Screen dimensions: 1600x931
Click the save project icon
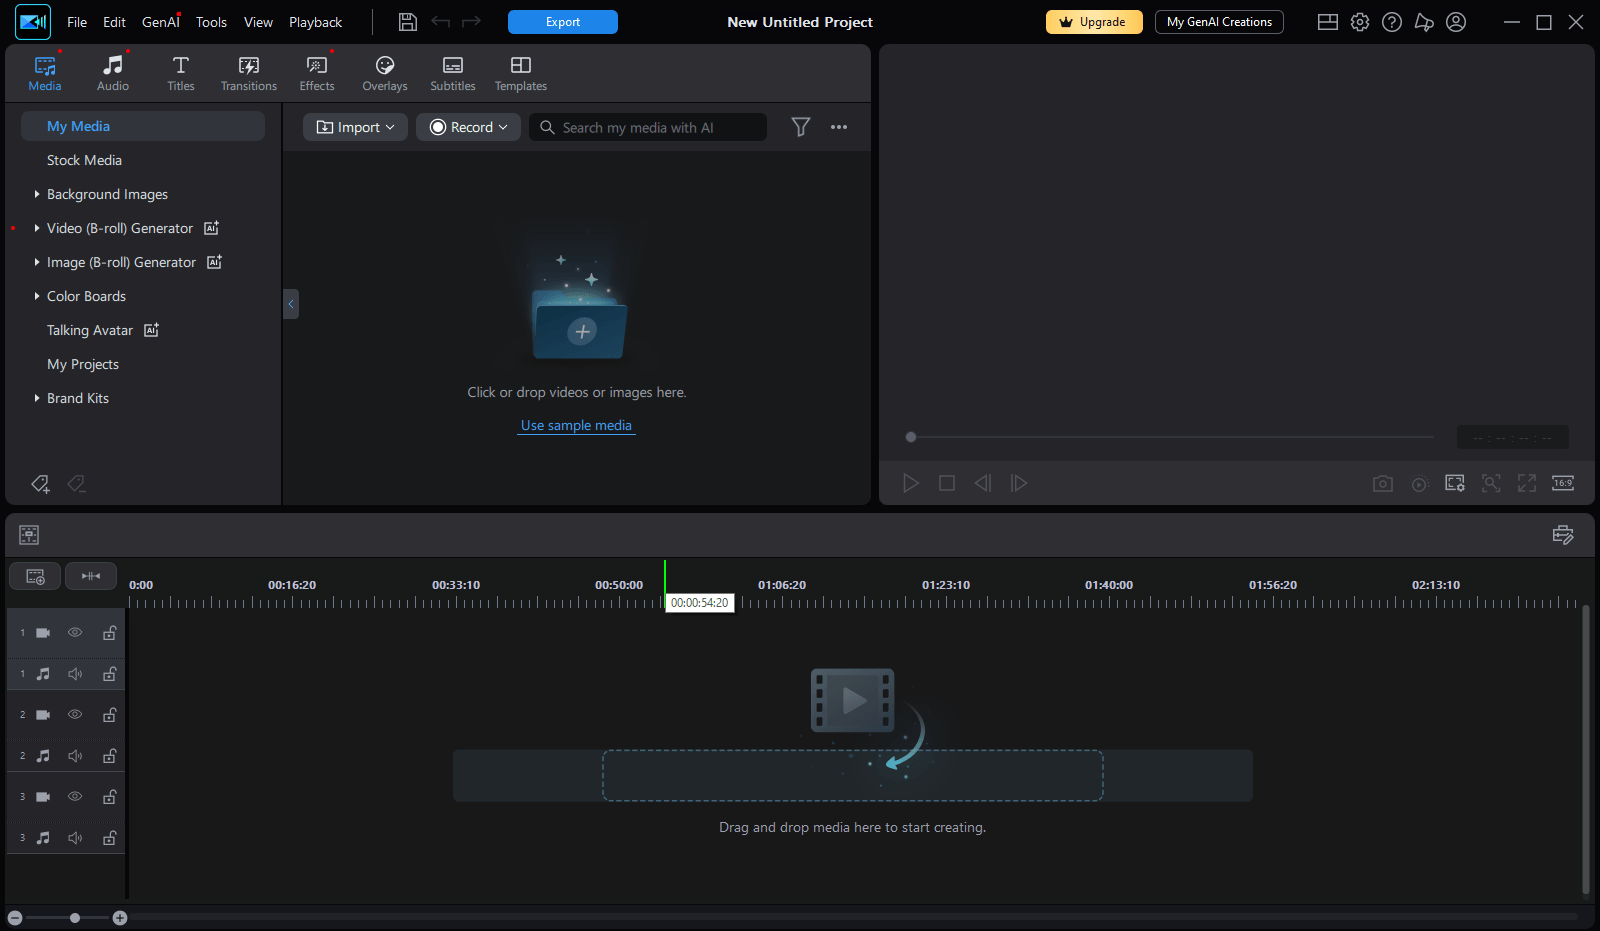pyautogui.click(x=408, y=22)
